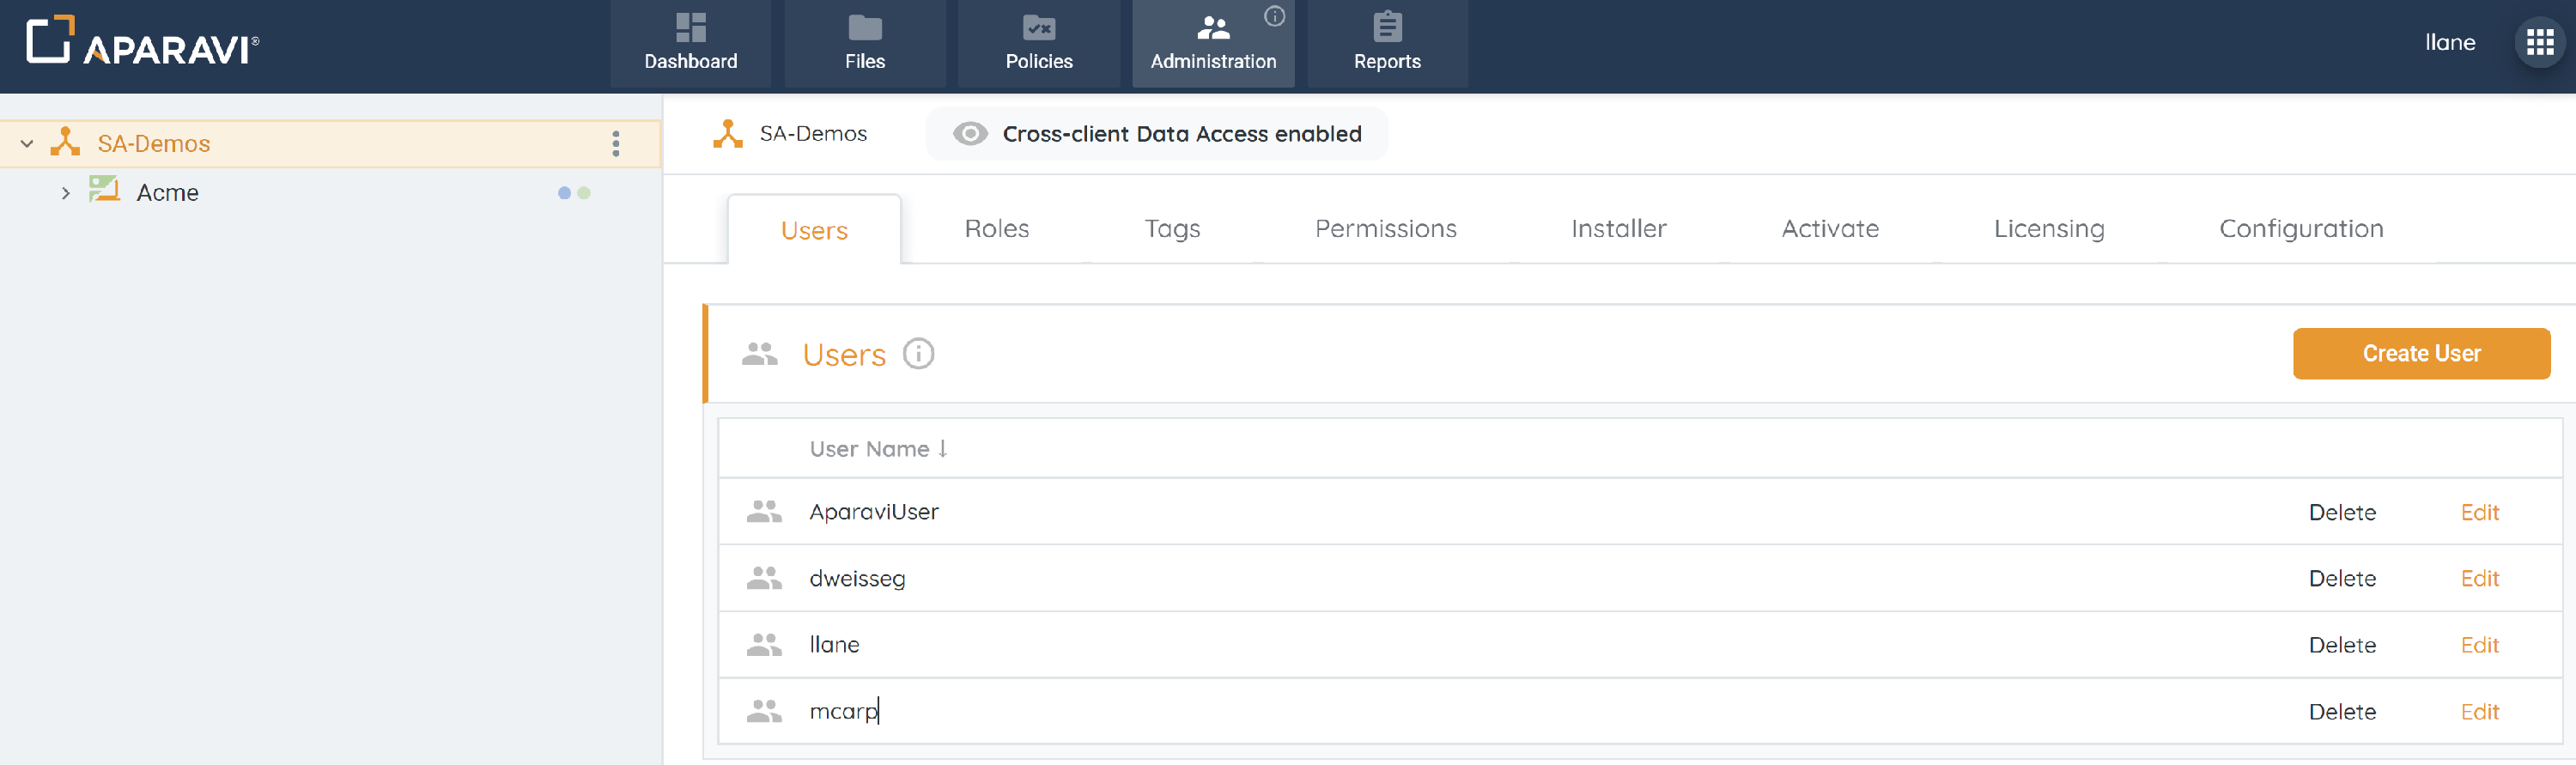Switch to the Permissions tab

1385,229
